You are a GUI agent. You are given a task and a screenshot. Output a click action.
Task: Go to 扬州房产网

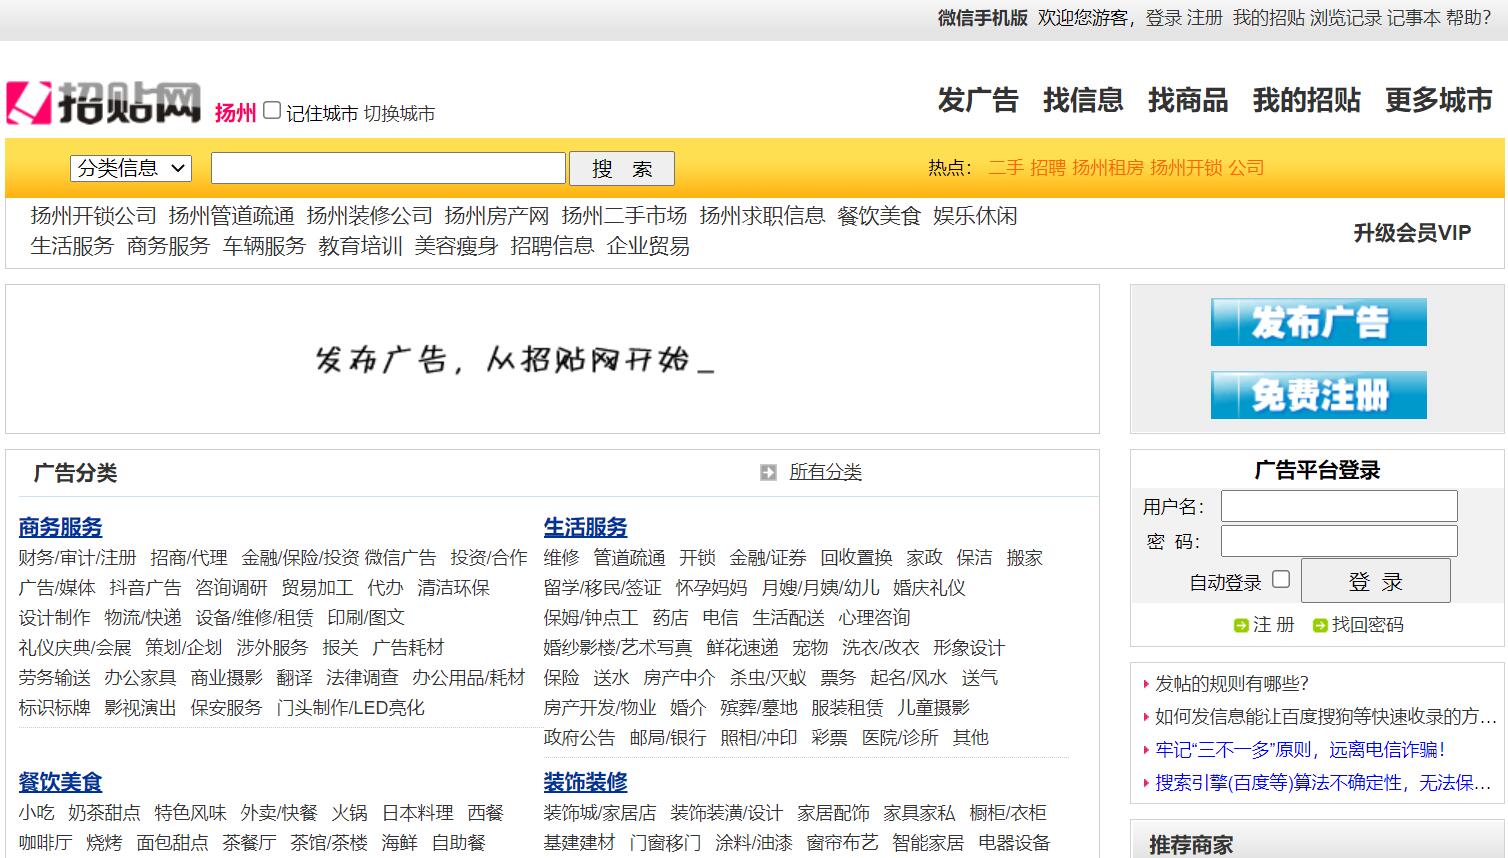pyautogui.click(x=497, y=216)
